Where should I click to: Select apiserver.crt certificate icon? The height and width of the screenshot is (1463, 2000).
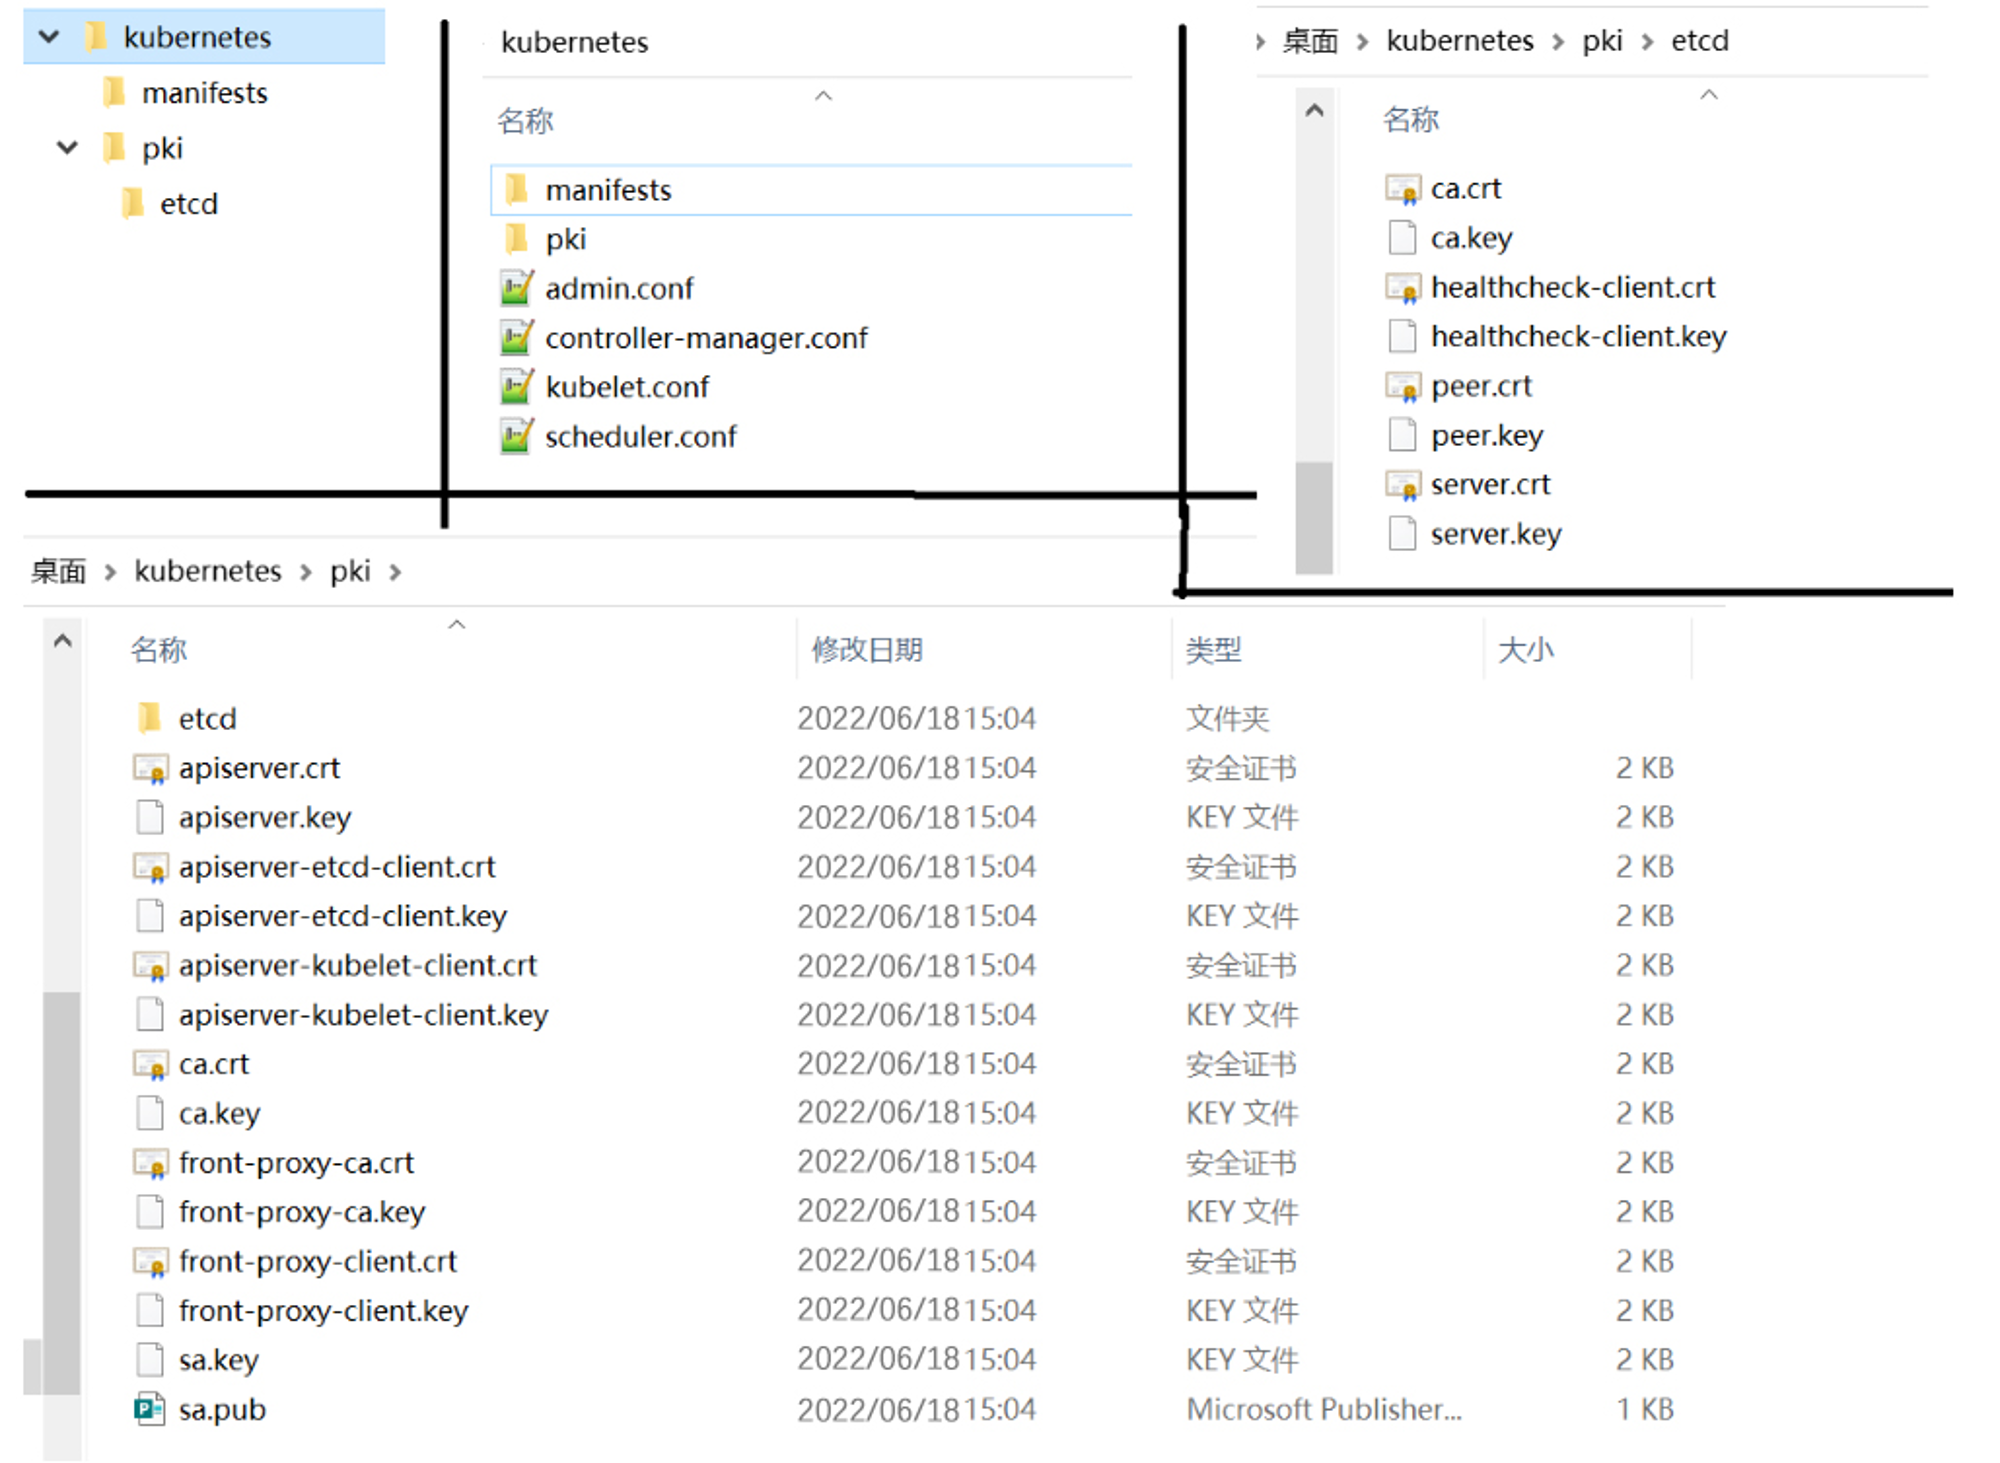[150, 768]
